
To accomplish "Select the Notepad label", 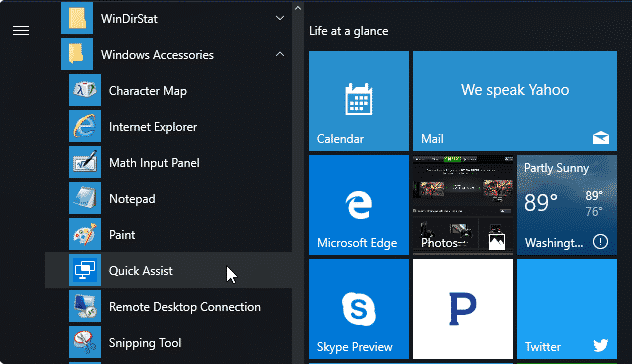I will pyautogui.click(x=132, y=199).
